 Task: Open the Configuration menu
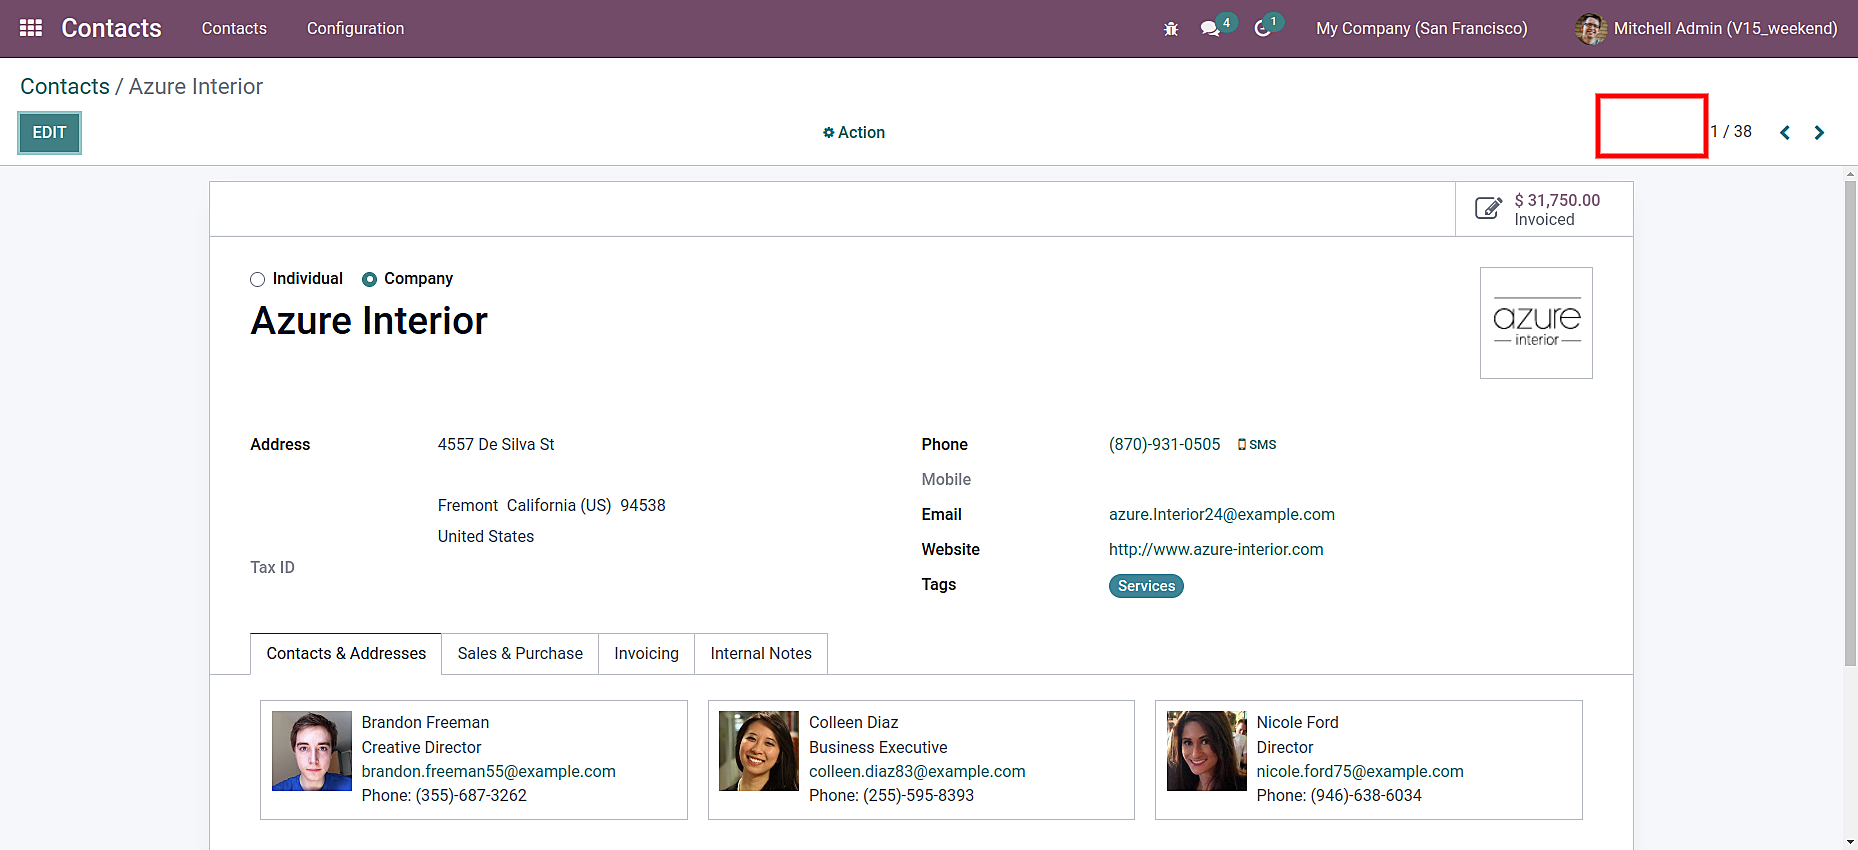tap(355, 29)
